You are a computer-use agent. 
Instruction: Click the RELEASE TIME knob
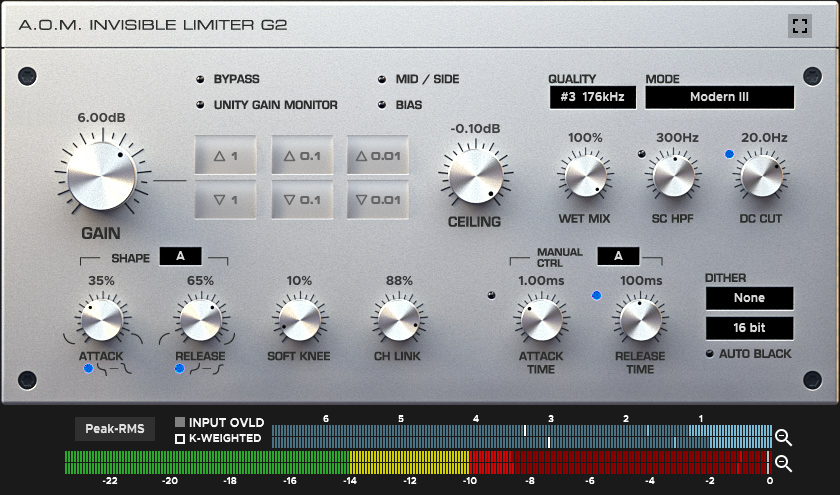coord(641,320)
